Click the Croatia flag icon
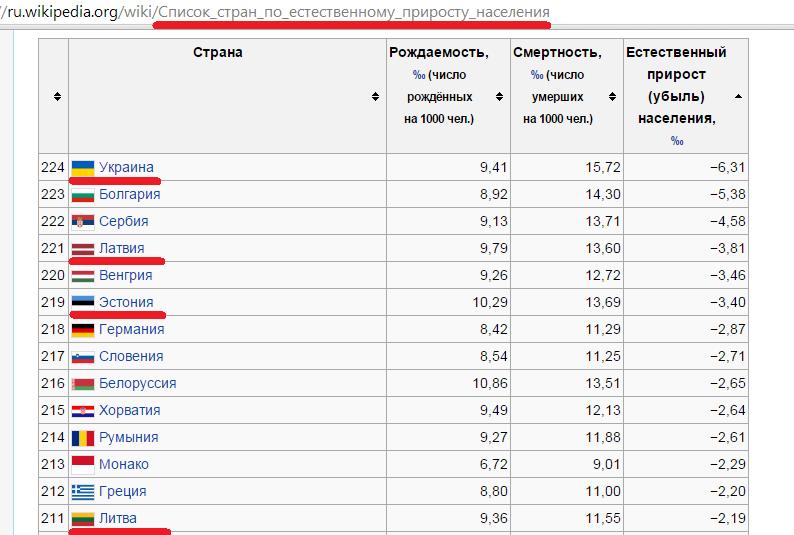 click(x=83, y=411)
